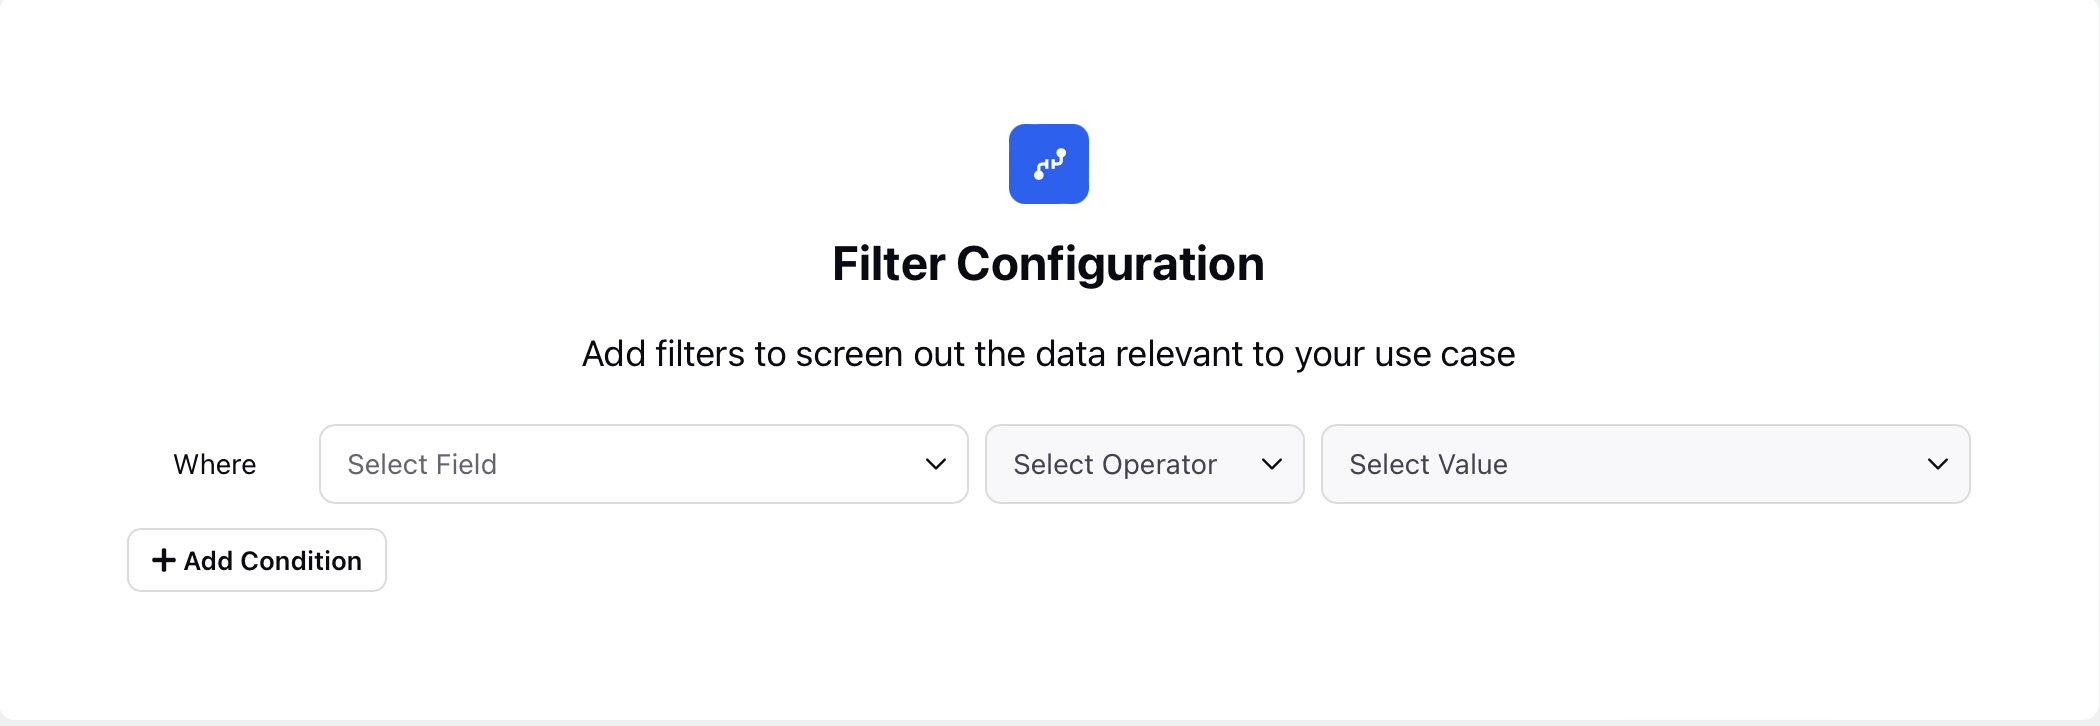The width and height of the screenshot is (2100, 726).
Task: Click the Add Condition button
Action: coord(257,560)
